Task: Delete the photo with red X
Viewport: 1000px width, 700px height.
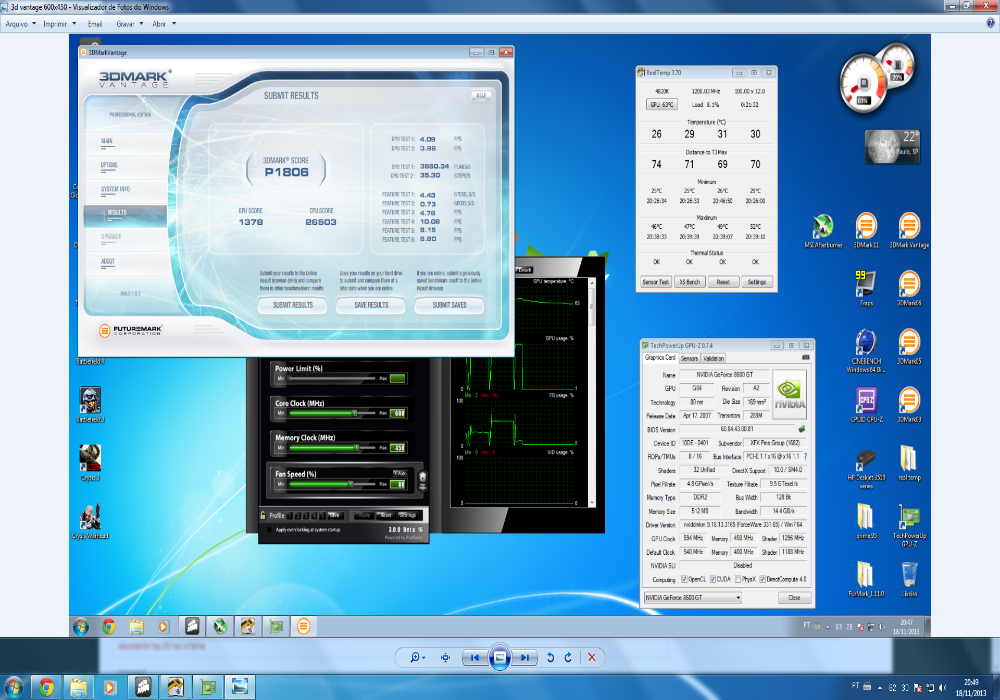Action: point(592,657)
